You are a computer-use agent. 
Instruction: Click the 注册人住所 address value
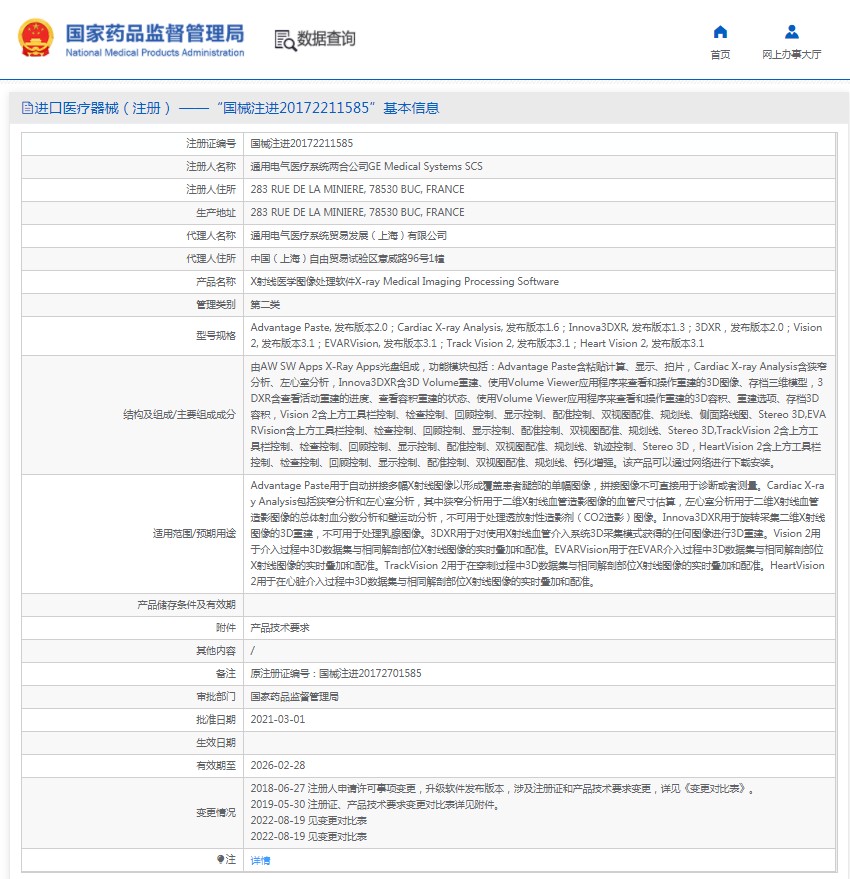pos(357,189)
